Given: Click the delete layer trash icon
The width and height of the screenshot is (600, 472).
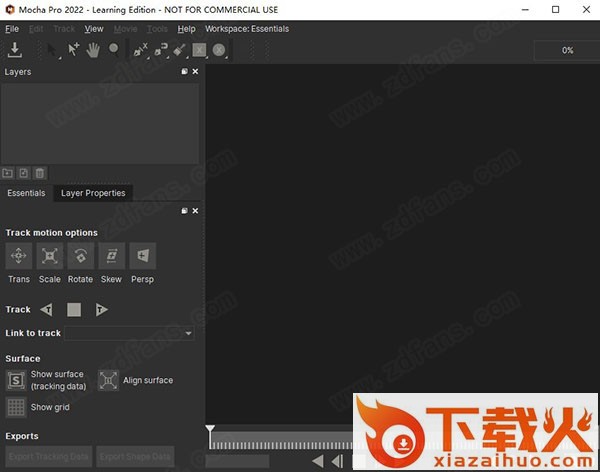Looking at the screenshot, I should (x=40, y=173).
